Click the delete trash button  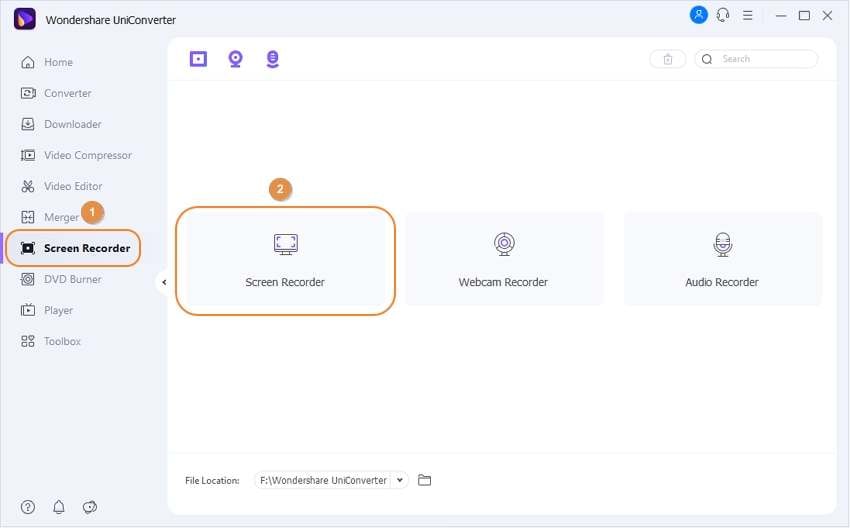point(668,59)
